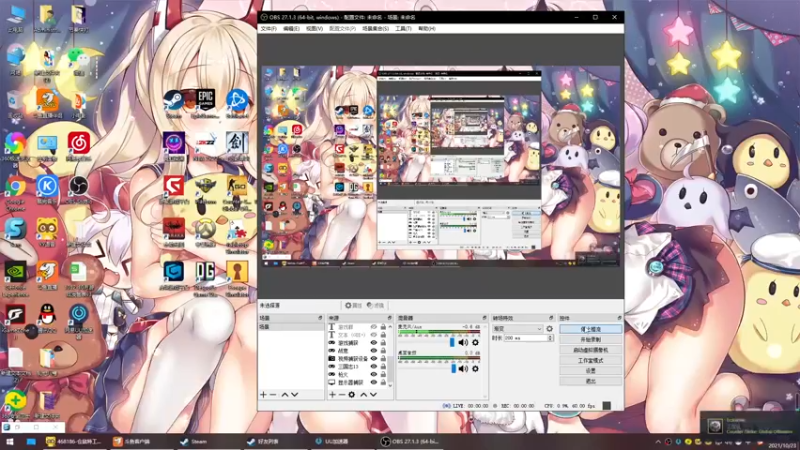Adjust transition duration 300 ms stepper arrows

(x=550, y=338)
